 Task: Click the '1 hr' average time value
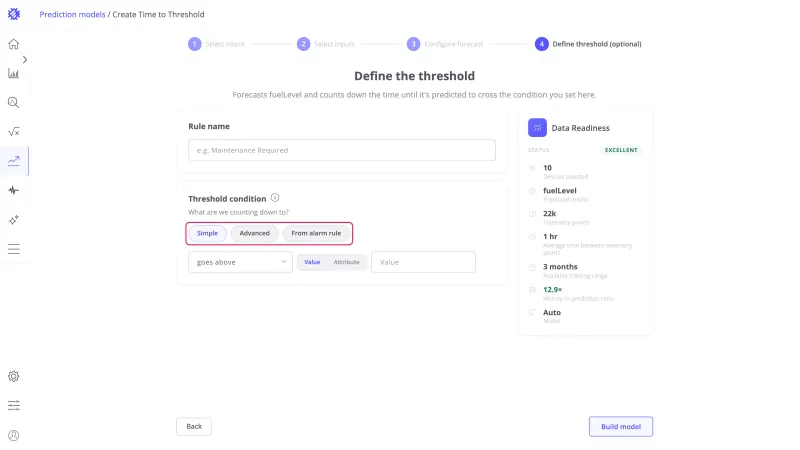coord(550,236)
